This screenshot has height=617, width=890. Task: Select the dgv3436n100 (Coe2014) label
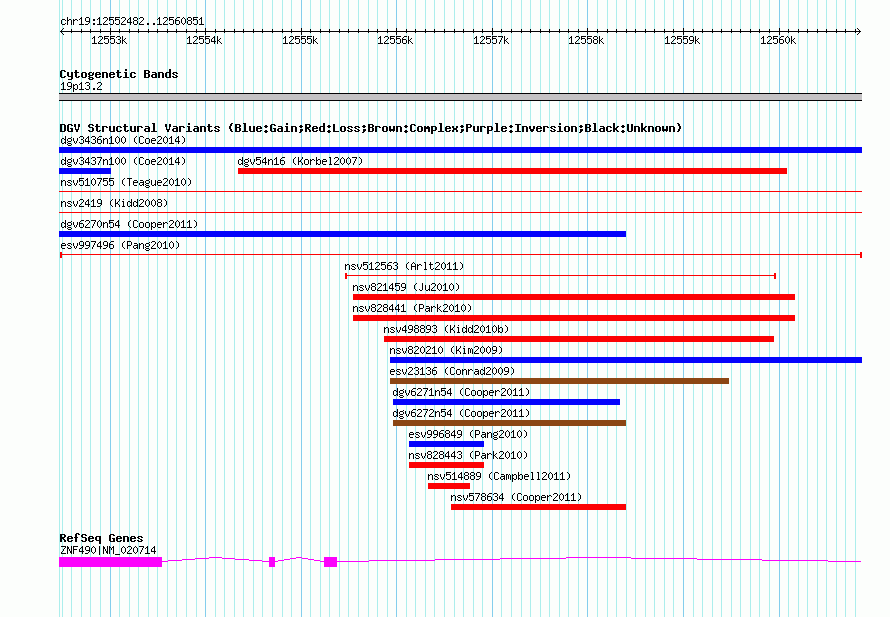(123, 140)
